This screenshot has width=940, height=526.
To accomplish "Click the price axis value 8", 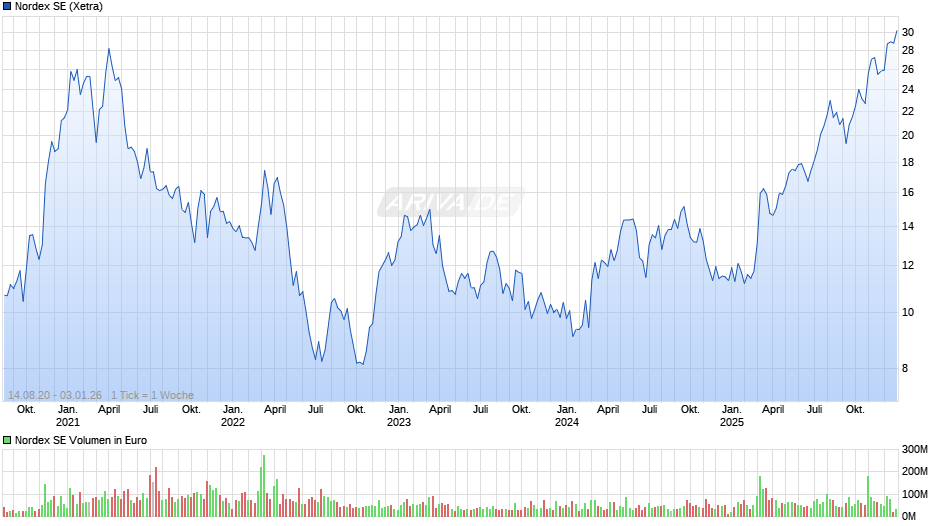I will (x=905, y=369).
